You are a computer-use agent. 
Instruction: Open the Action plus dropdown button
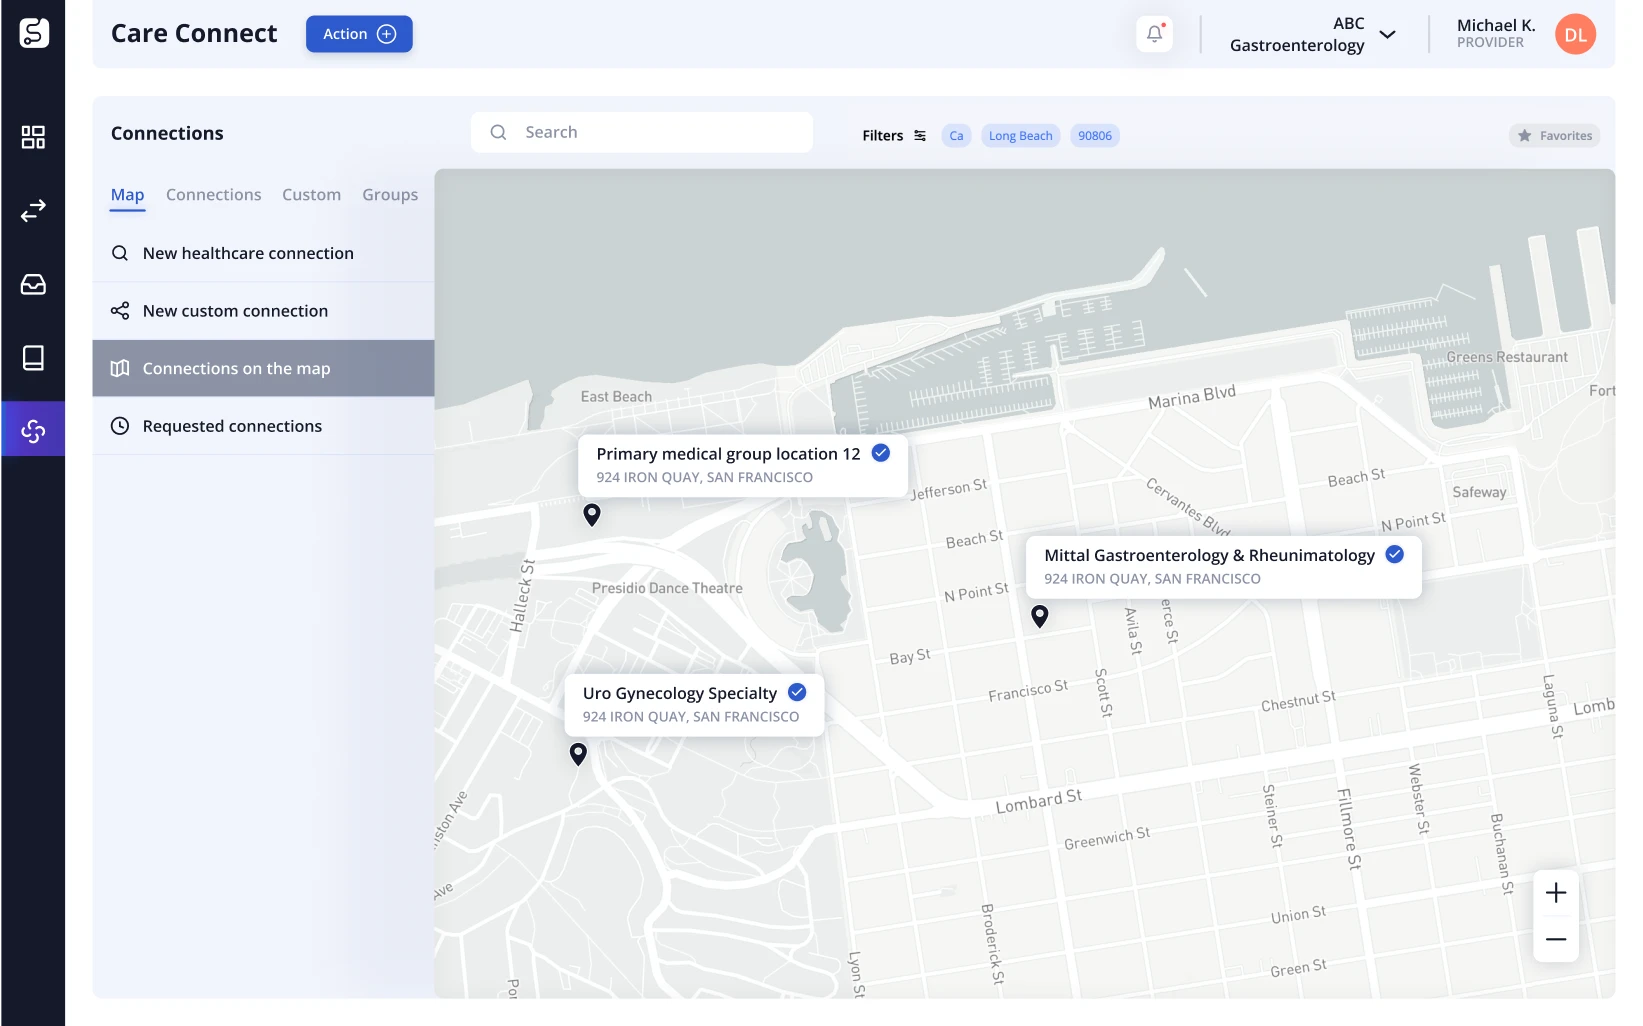pyautogui.click(x=359, y=34)
